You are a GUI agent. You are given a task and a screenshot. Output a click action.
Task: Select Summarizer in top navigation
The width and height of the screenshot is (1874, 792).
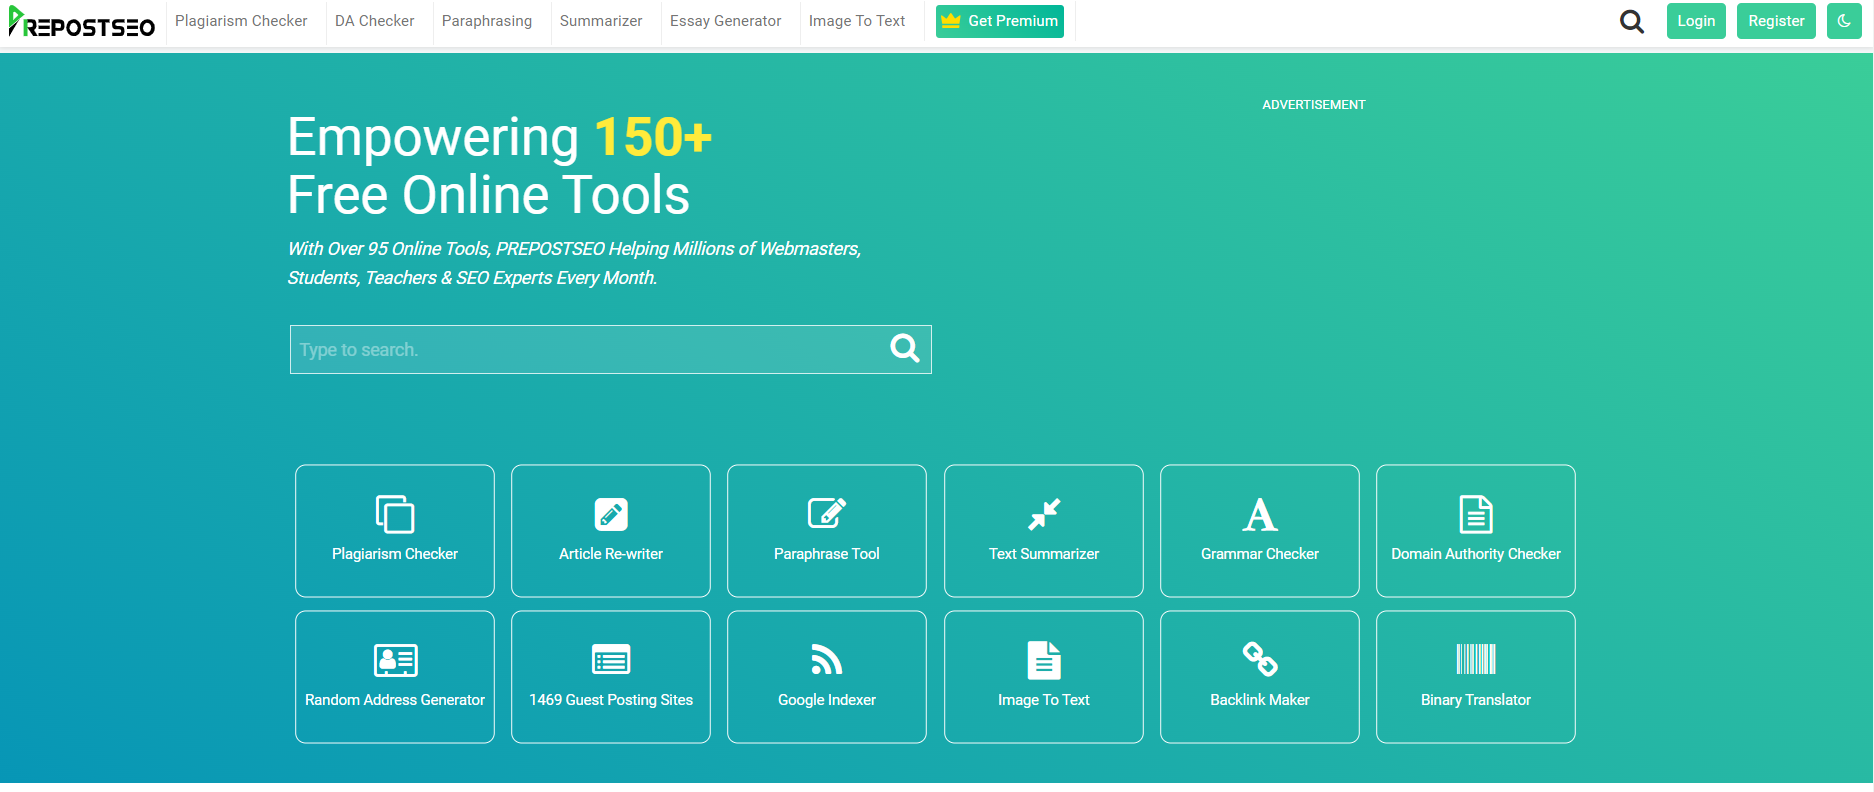601,21
